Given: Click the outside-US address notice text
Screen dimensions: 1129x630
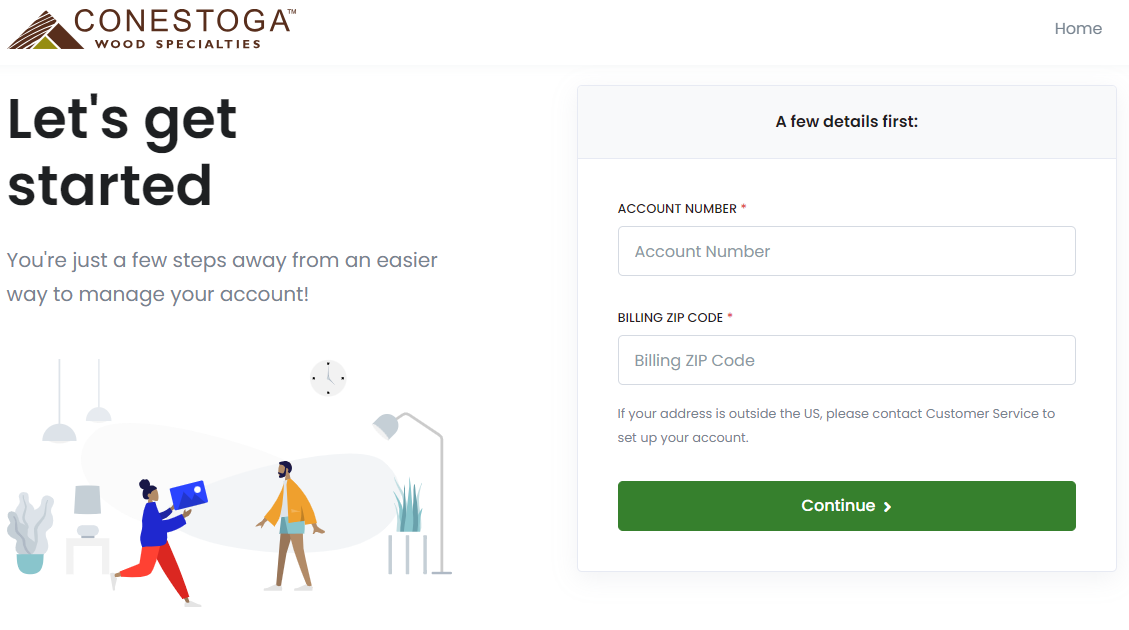Looking at the screenshot, I should (838, 425).
